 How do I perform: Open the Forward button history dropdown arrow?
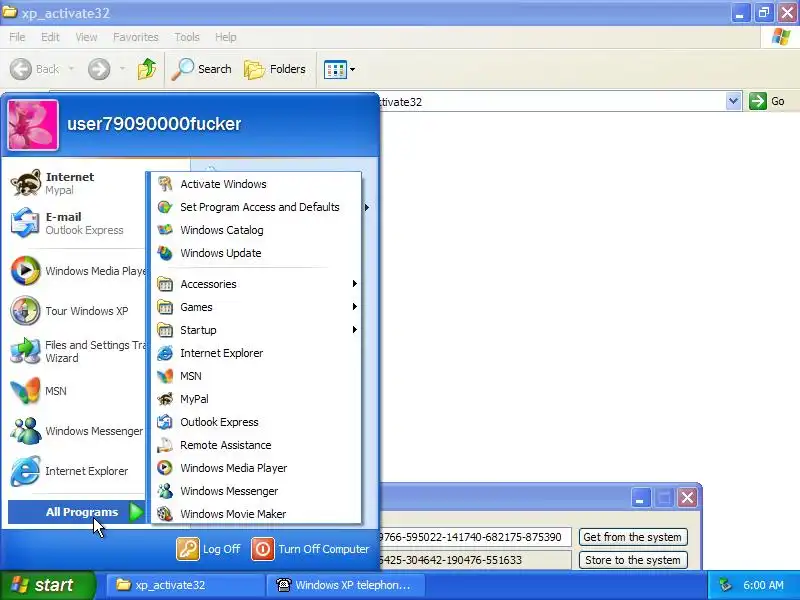point(122,68)
